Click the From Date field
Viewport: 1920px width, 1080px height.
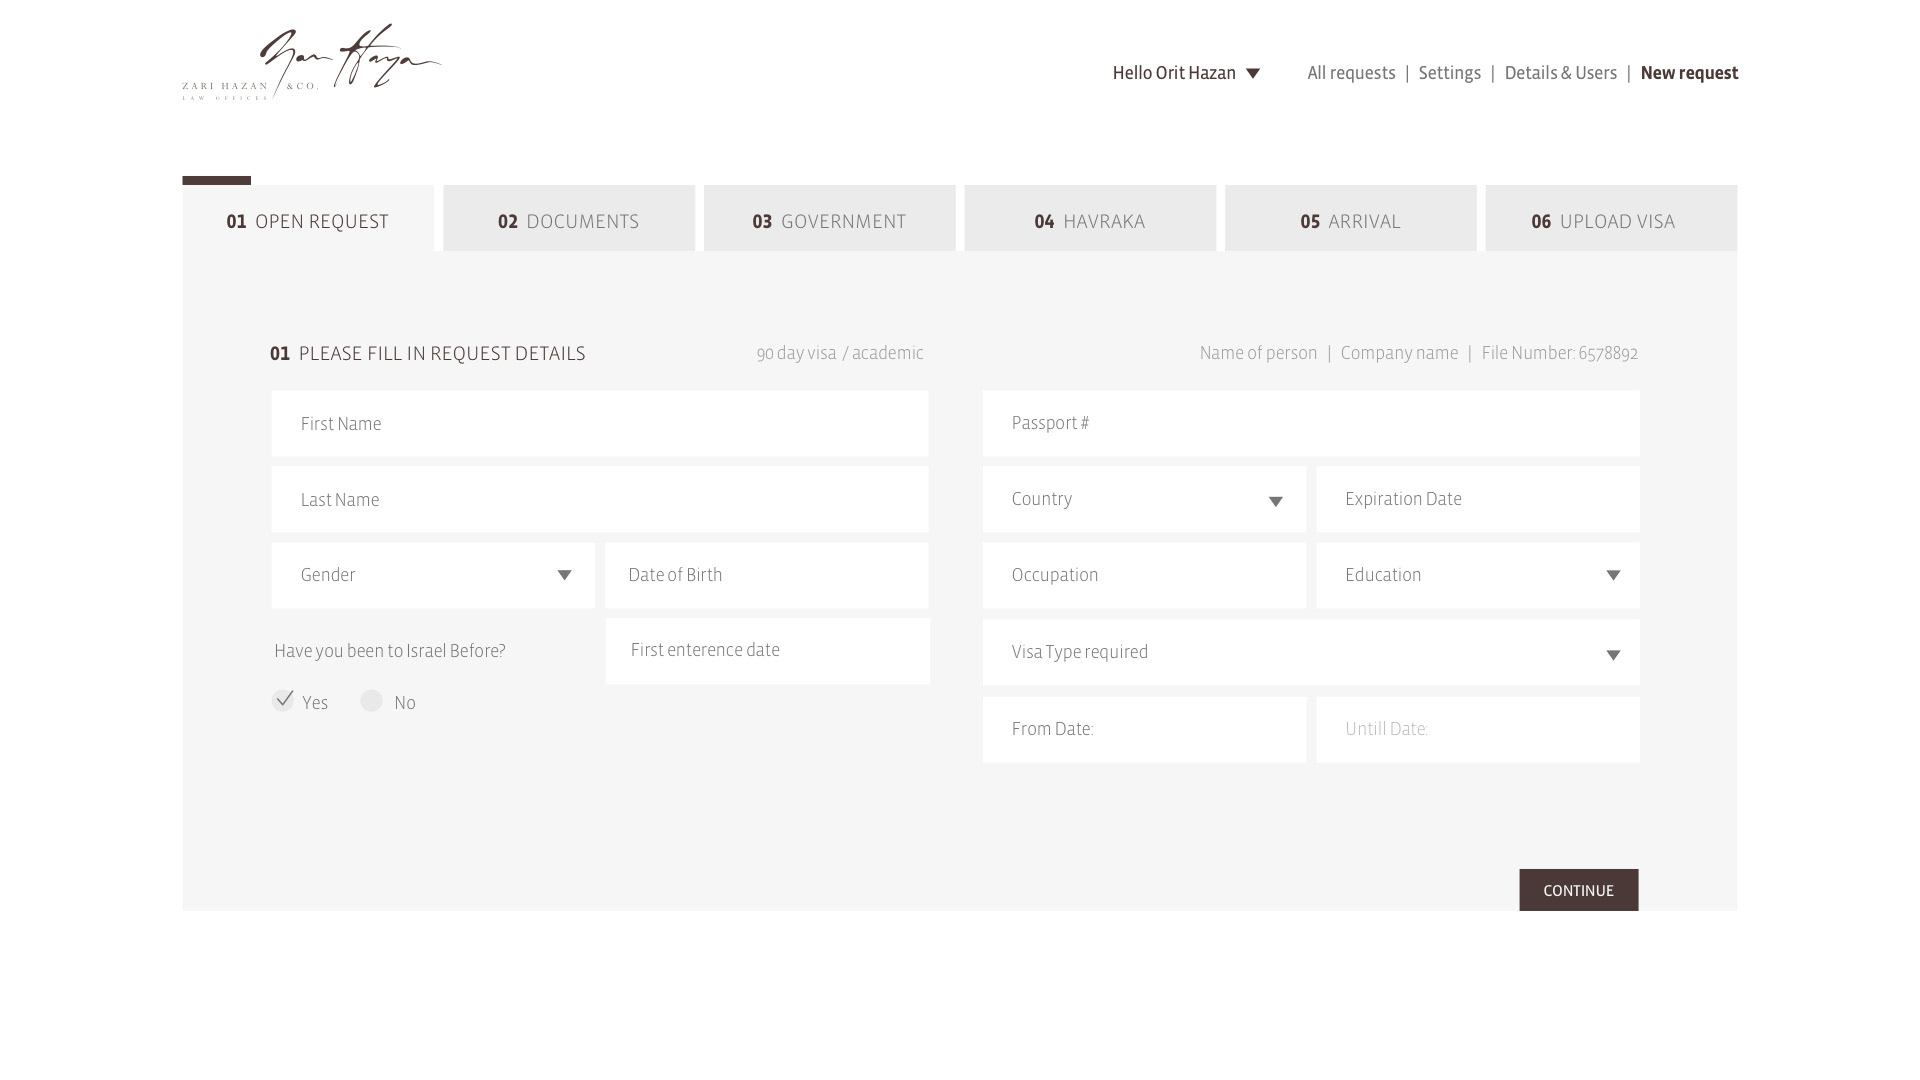(1143, 729)
